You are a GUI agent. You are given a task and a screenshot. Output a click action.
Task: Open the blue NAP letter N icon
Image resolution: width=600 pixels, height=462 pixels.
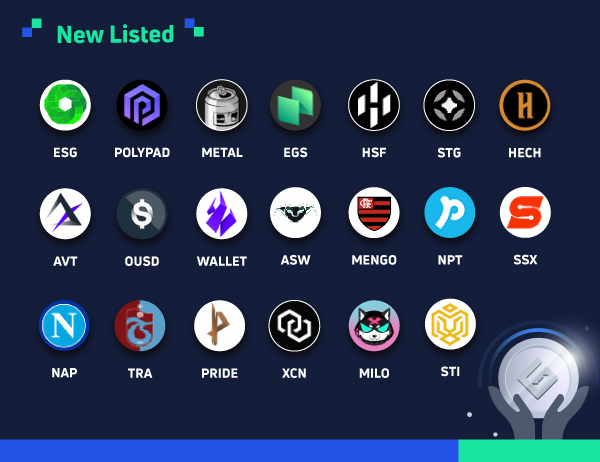pyautogui.click(x=64, y=325)
